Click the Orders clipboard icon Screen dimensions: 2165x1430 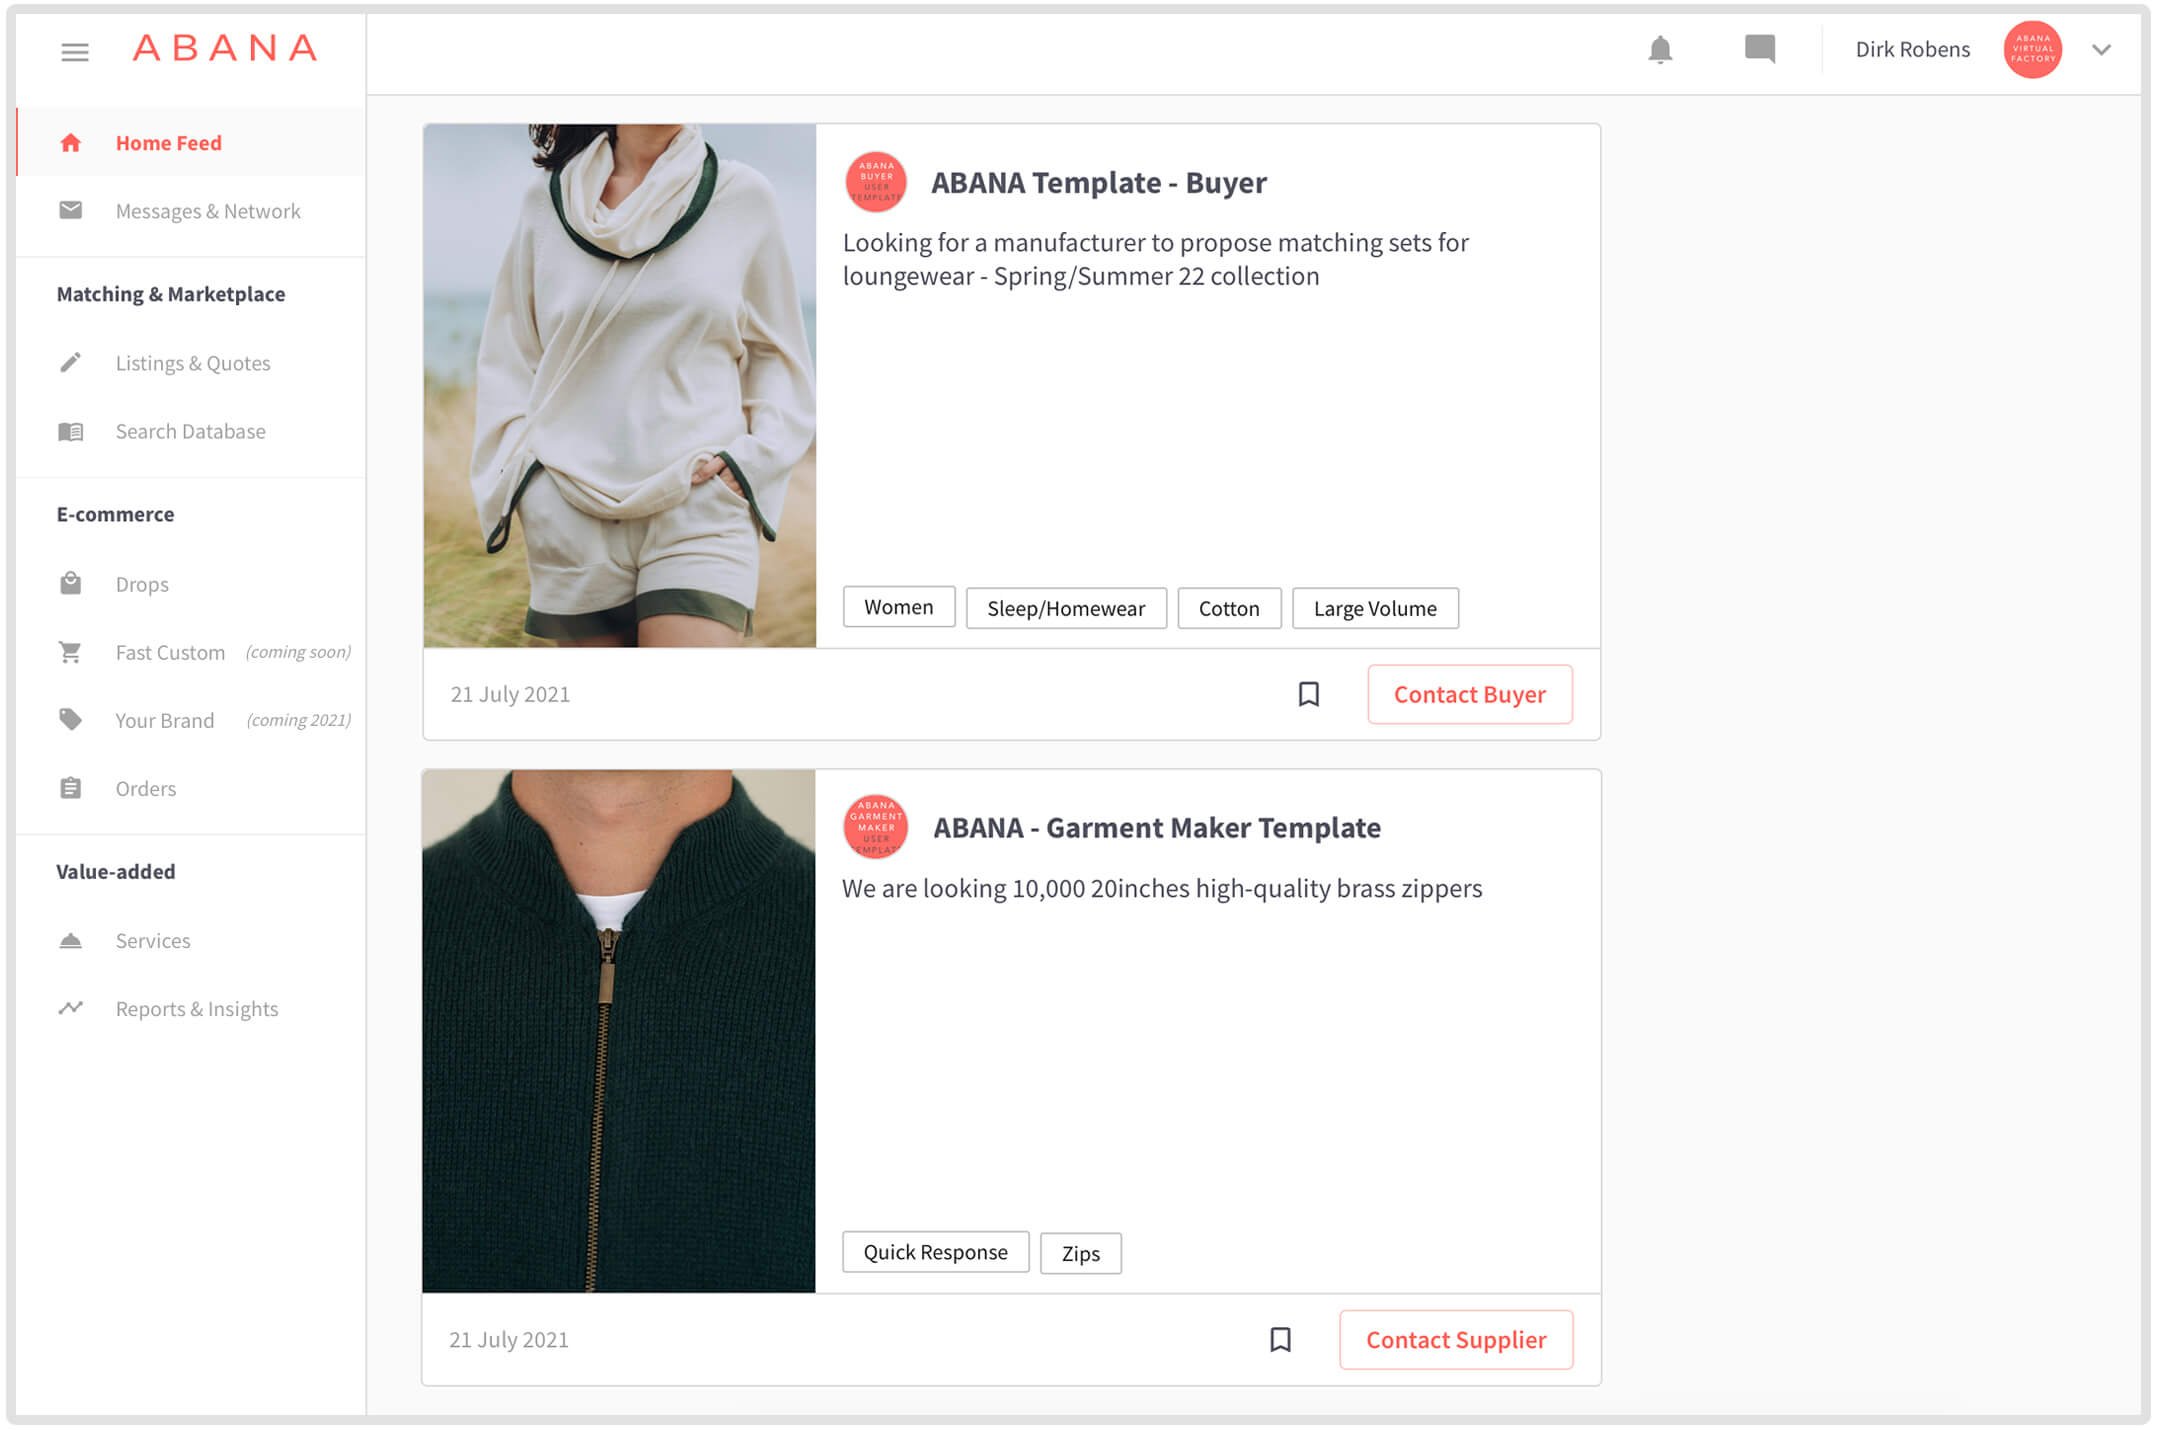point(70,788)
